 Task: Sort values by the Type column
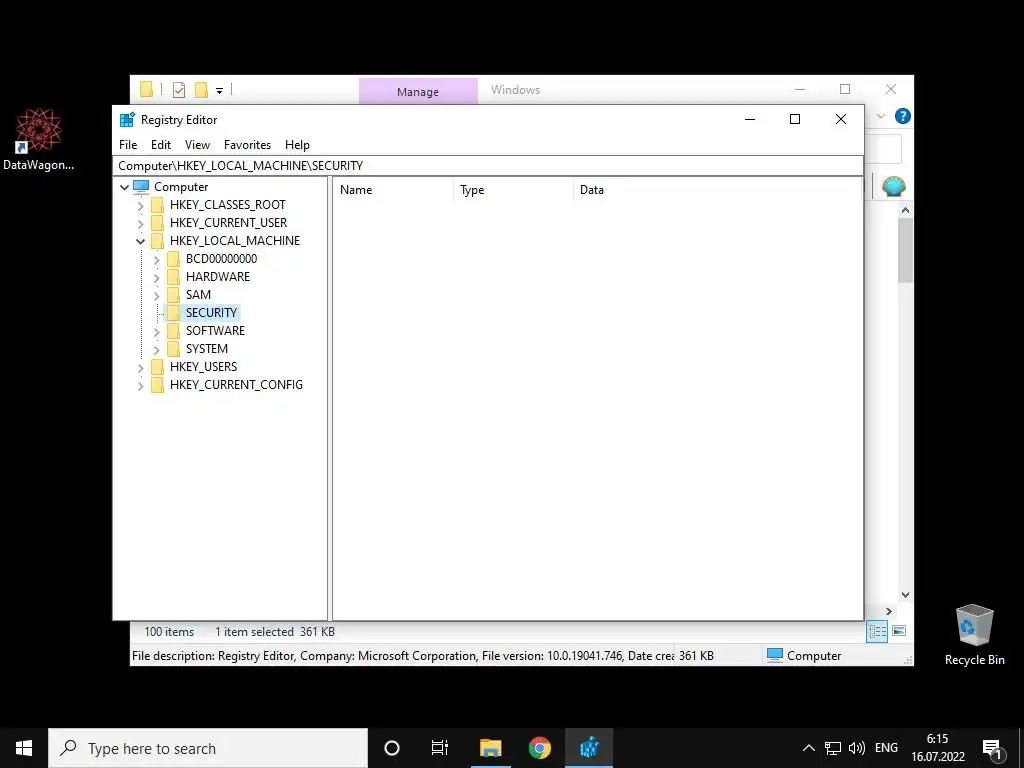coord(513,190)
